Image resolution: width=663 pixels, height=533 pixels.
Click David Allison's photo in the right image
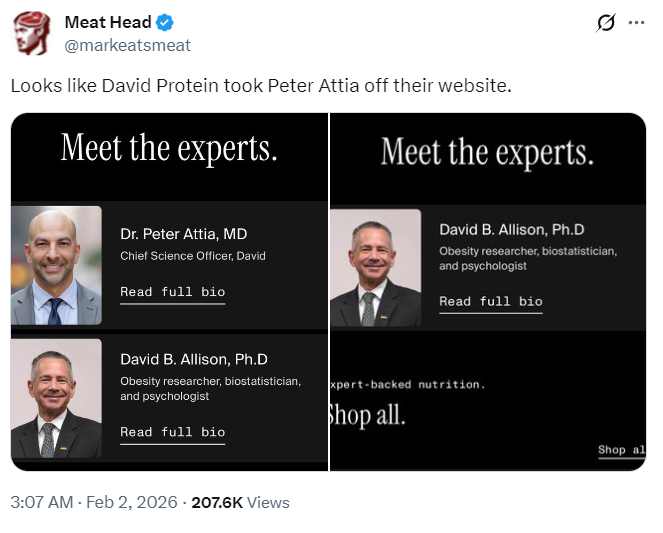[x=375, y=268]
